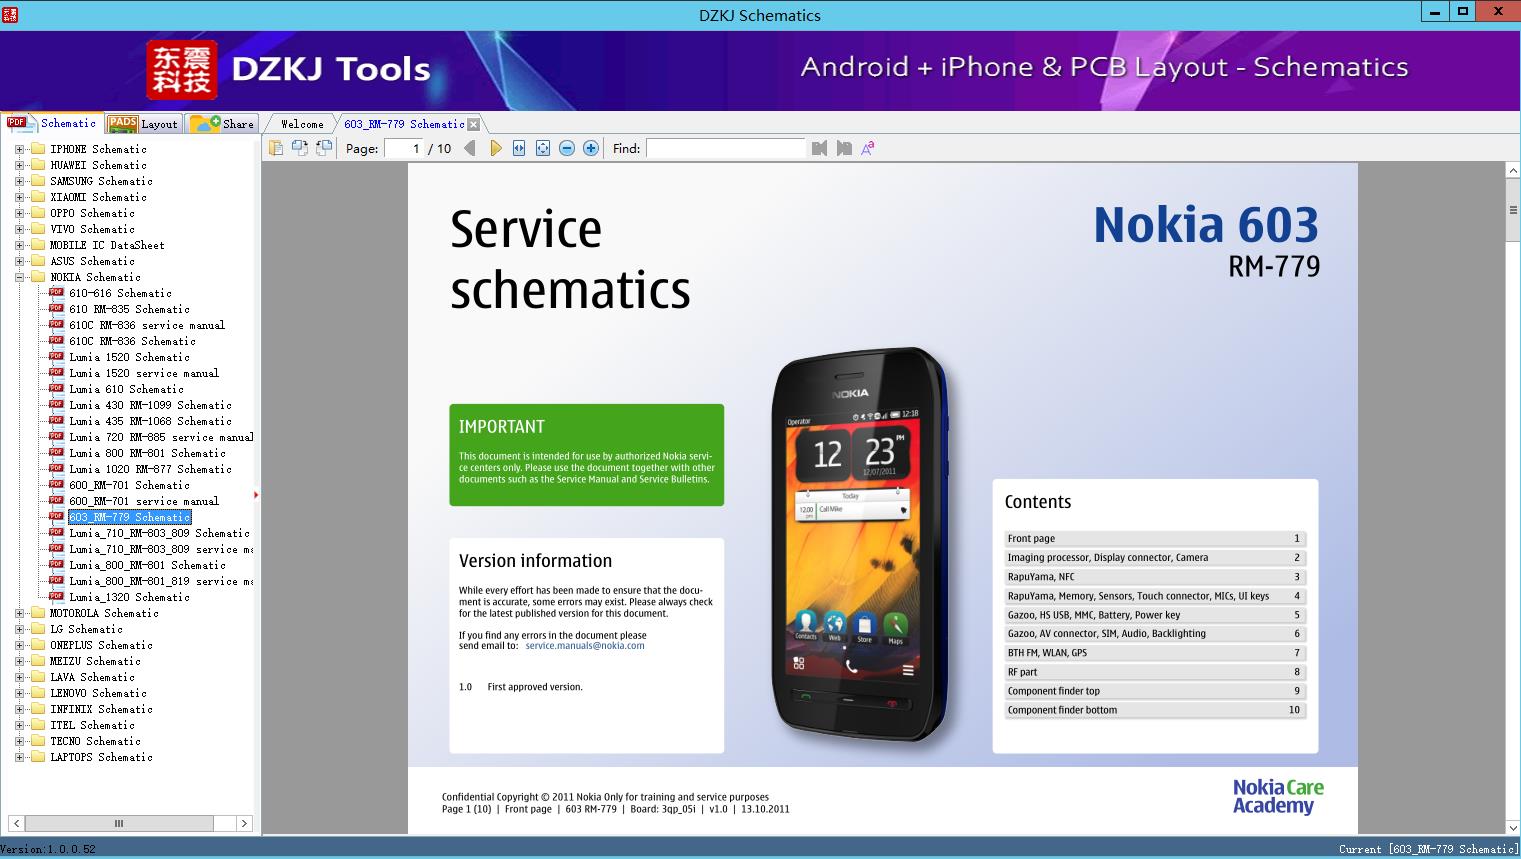Click the PDF icon beside Lumia_1320 Schematic

pyautogui.click(x=57, y=597)
